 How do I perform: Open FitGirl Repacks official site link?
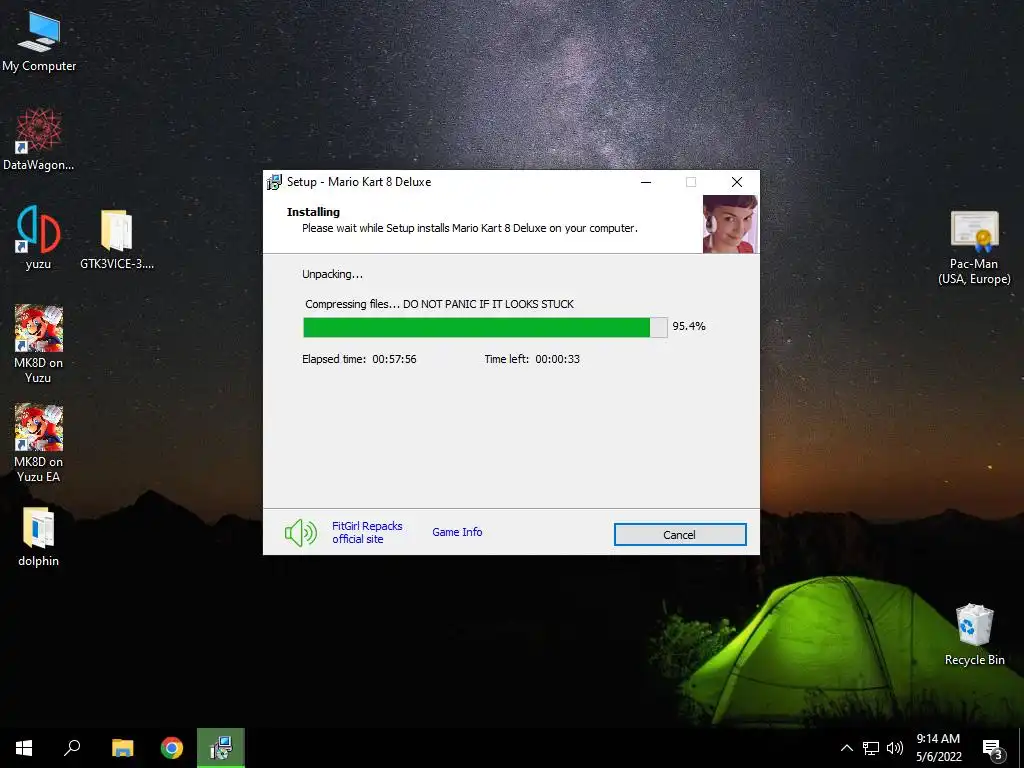[367, 532]
